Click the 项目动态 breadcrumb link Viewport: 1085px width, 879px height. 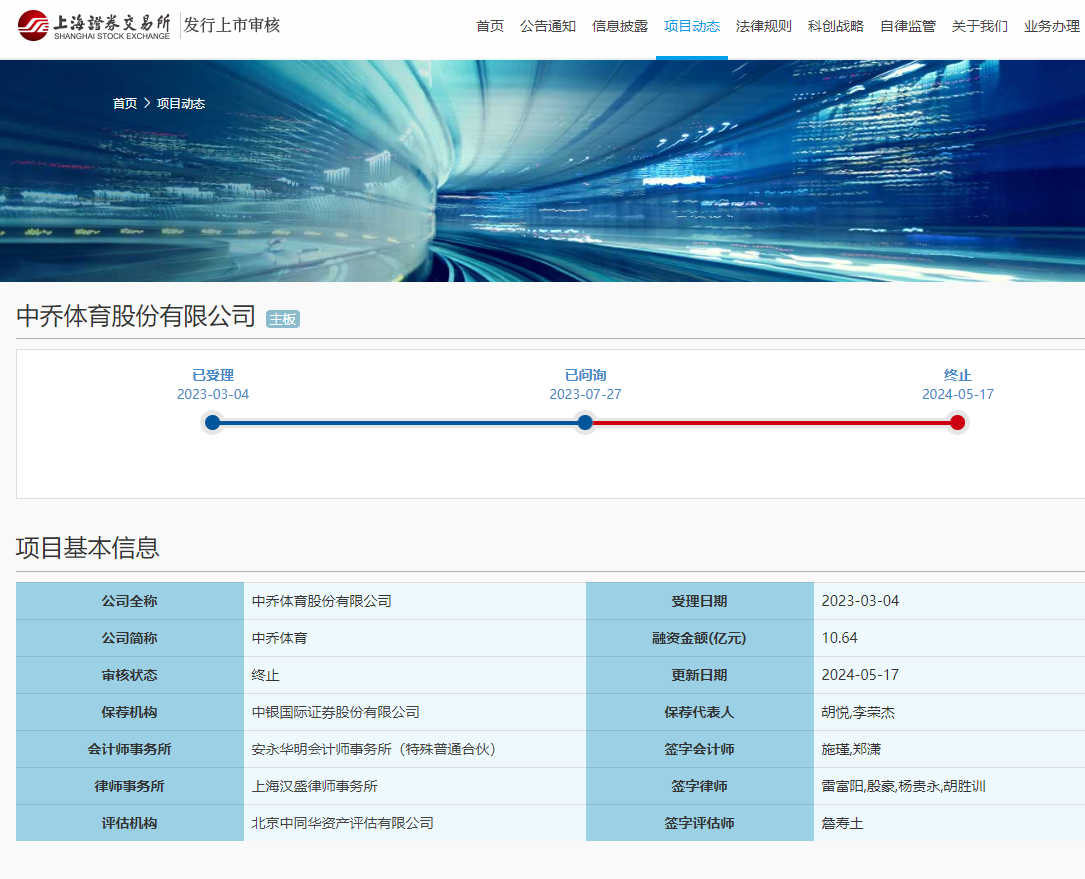click(x=181, y=103)
